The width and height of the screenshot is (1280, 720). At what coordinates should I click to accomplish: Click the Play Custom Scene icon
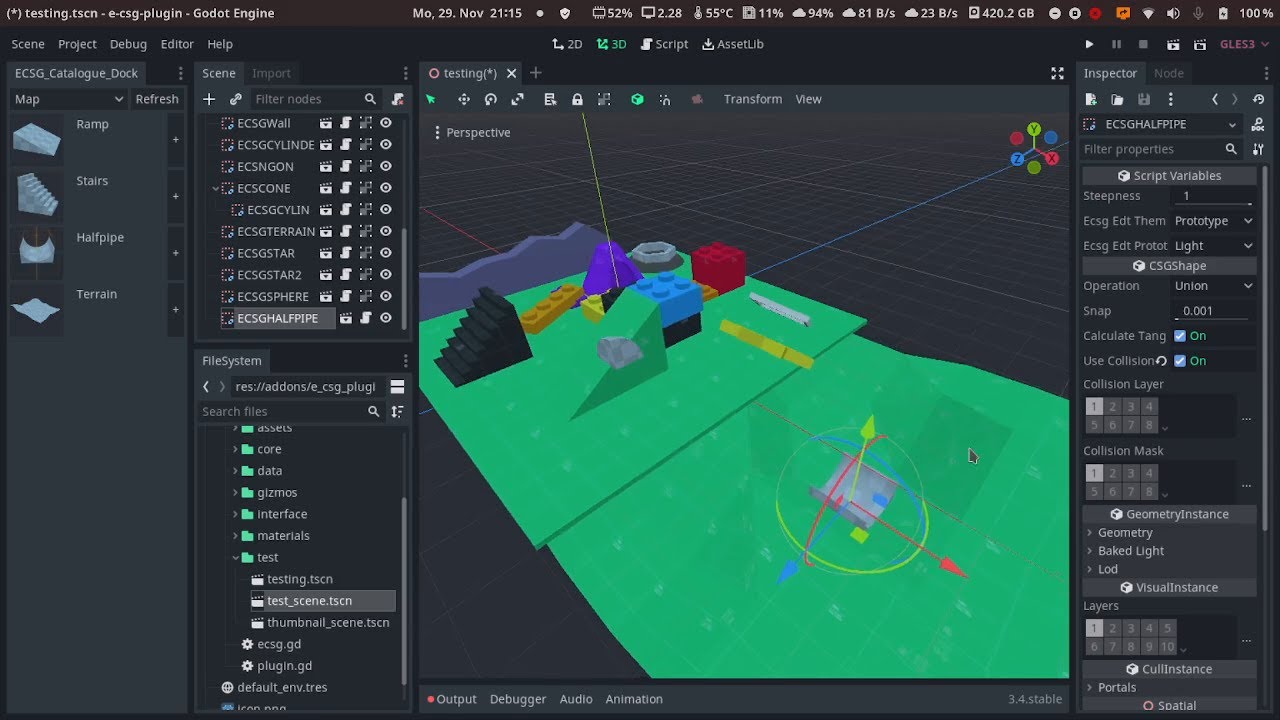click(x=1200, y=44)
